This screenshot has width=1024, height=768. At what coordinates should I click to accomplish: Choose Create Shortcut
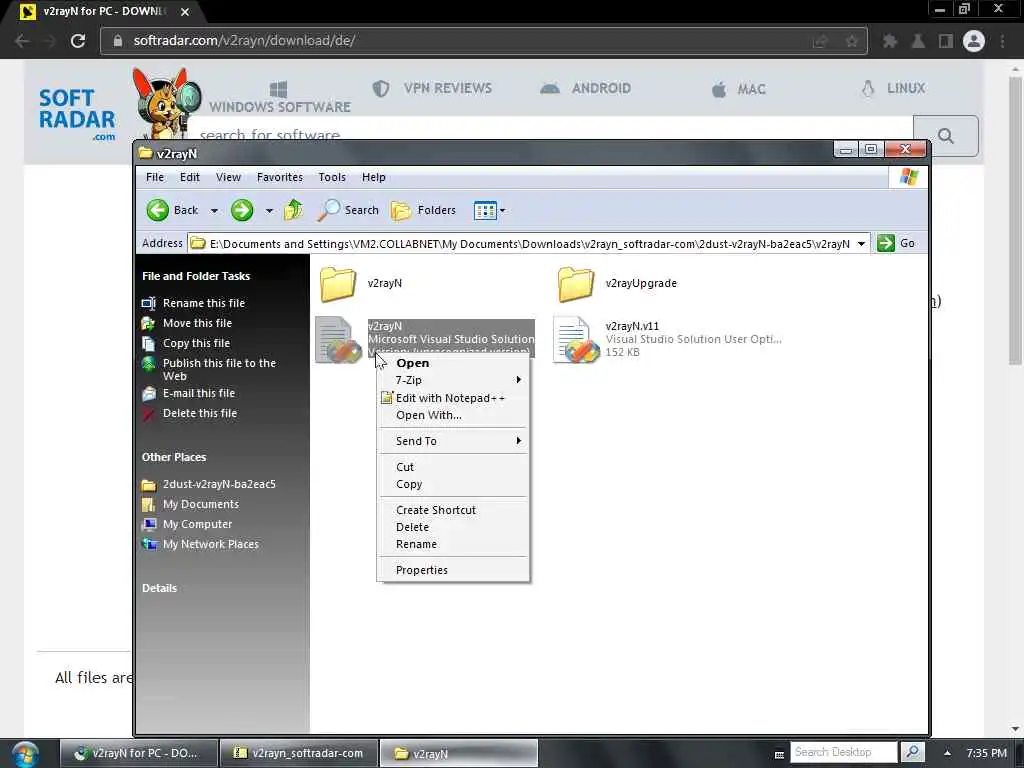(453, 510)
